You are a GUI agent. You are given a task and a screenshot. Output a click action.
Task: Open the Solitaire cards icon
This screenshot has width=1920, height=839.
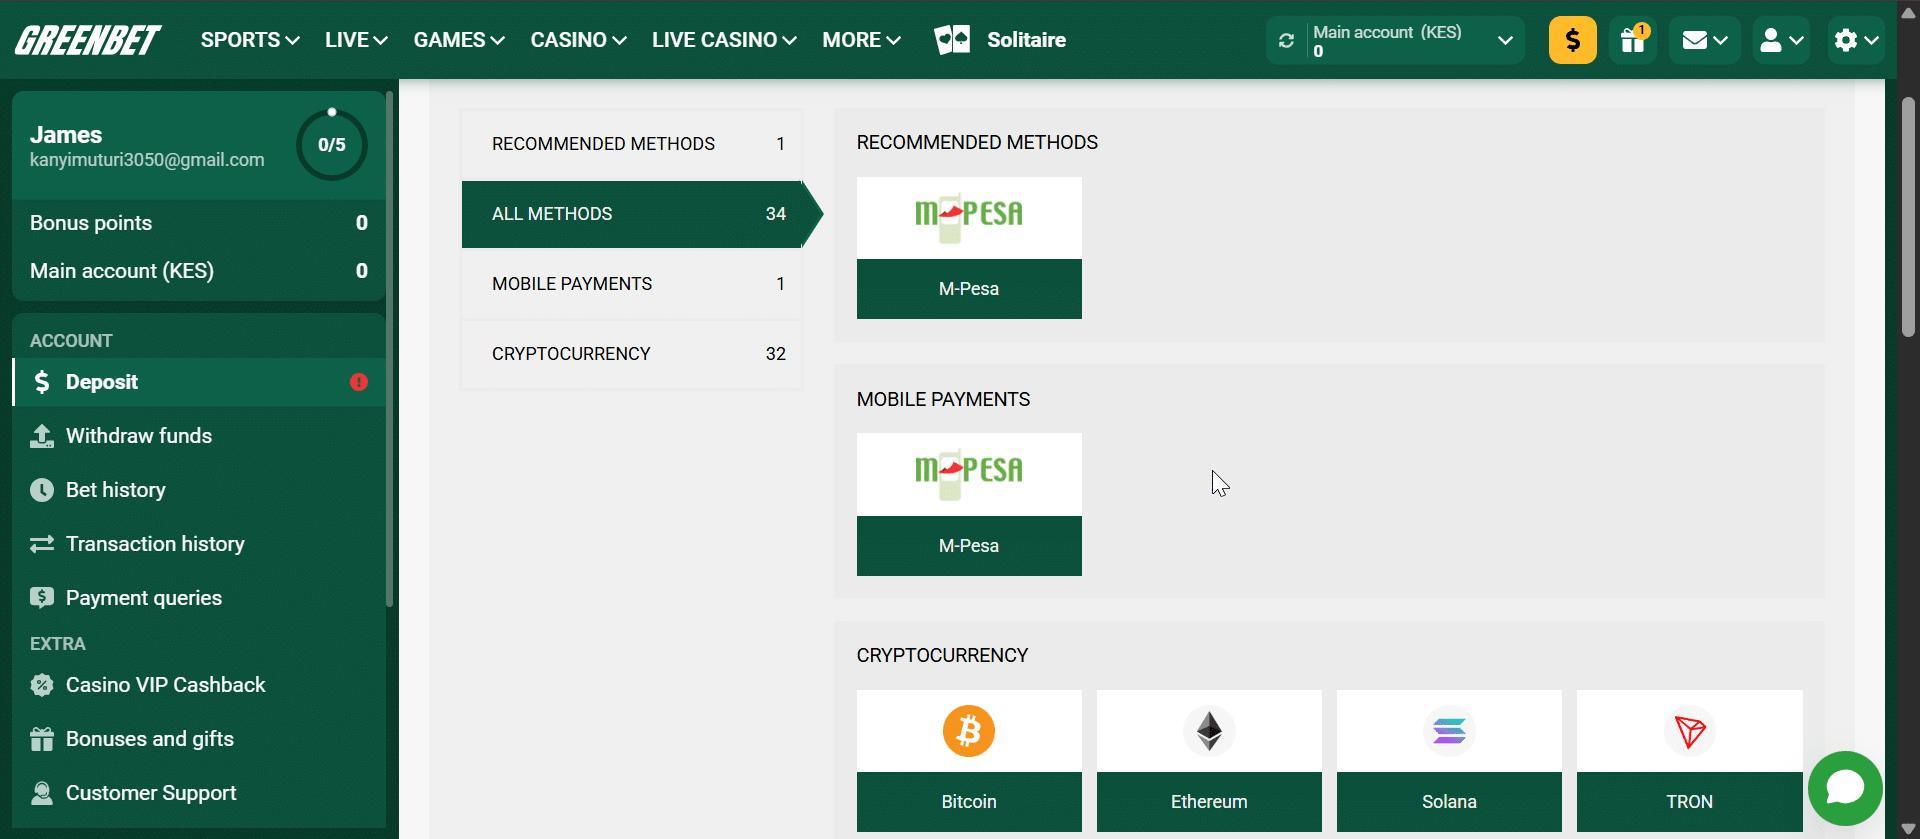[952, 40]
